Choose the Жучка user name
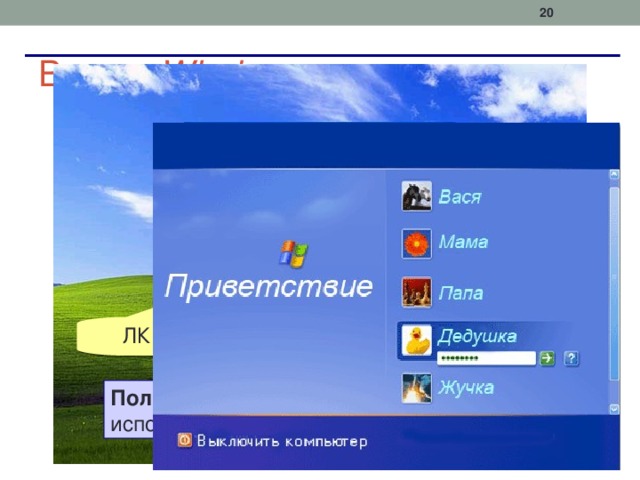The width and height of the screenshot is (640, 480). click(466, 387)
